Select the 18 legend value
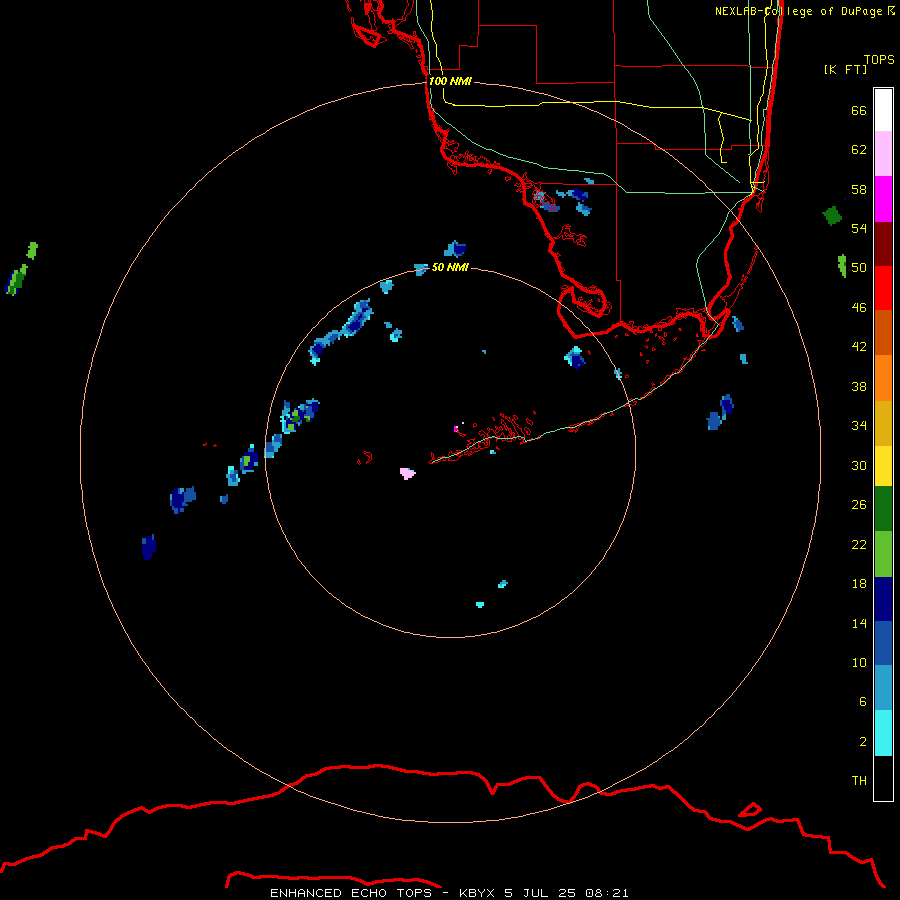The height and width of the screenshot is (900, 900). (859, 584)
